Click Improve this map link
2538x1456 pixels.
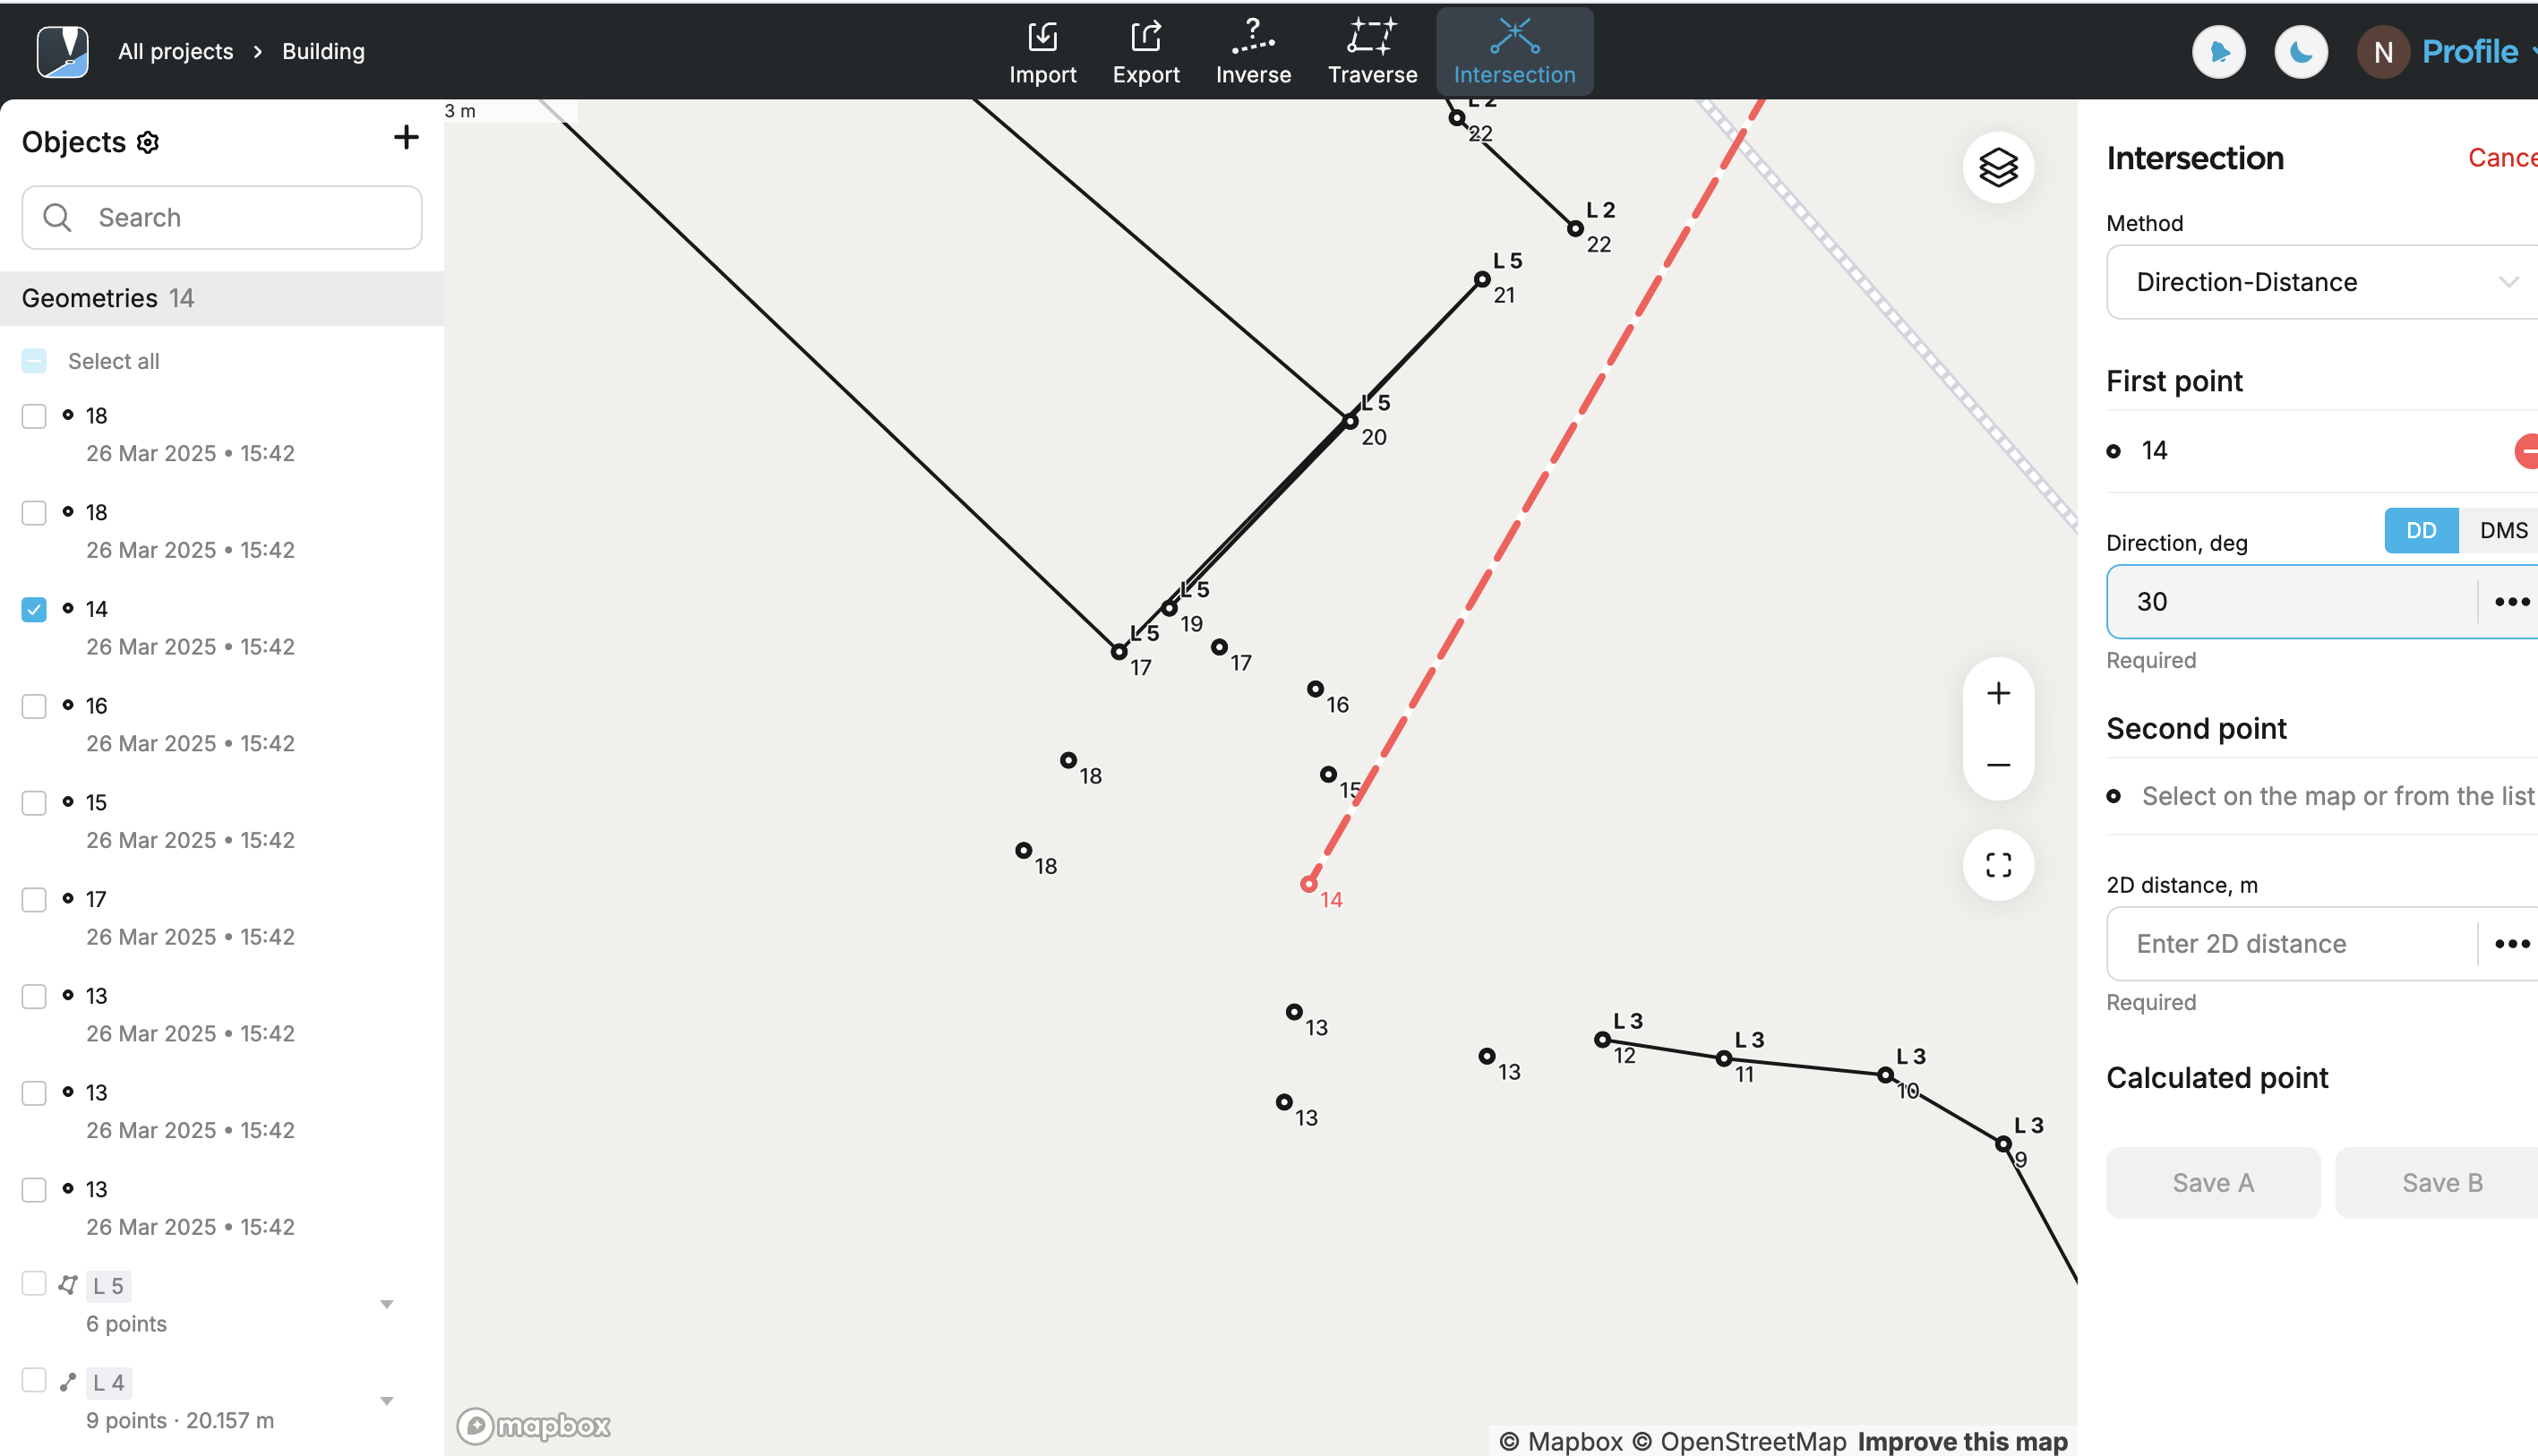tap(1962, 1441)
